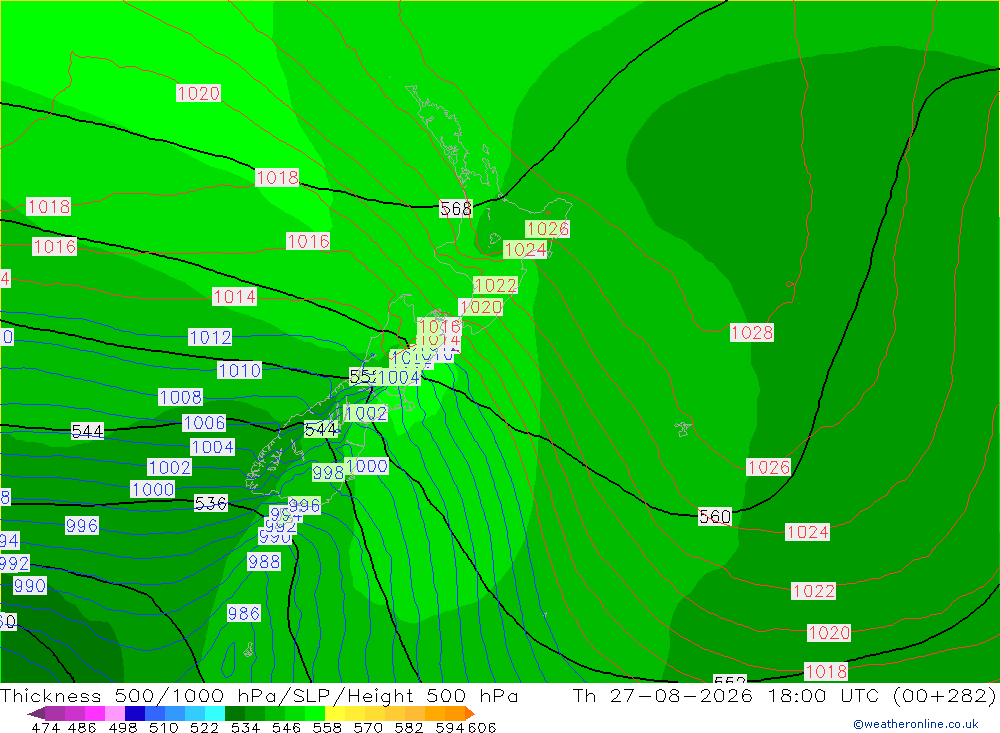The height and width of the screenshot is (733, 1000).
Task: Choose the light pink legend swatch at 498
Action: (115, 713)
